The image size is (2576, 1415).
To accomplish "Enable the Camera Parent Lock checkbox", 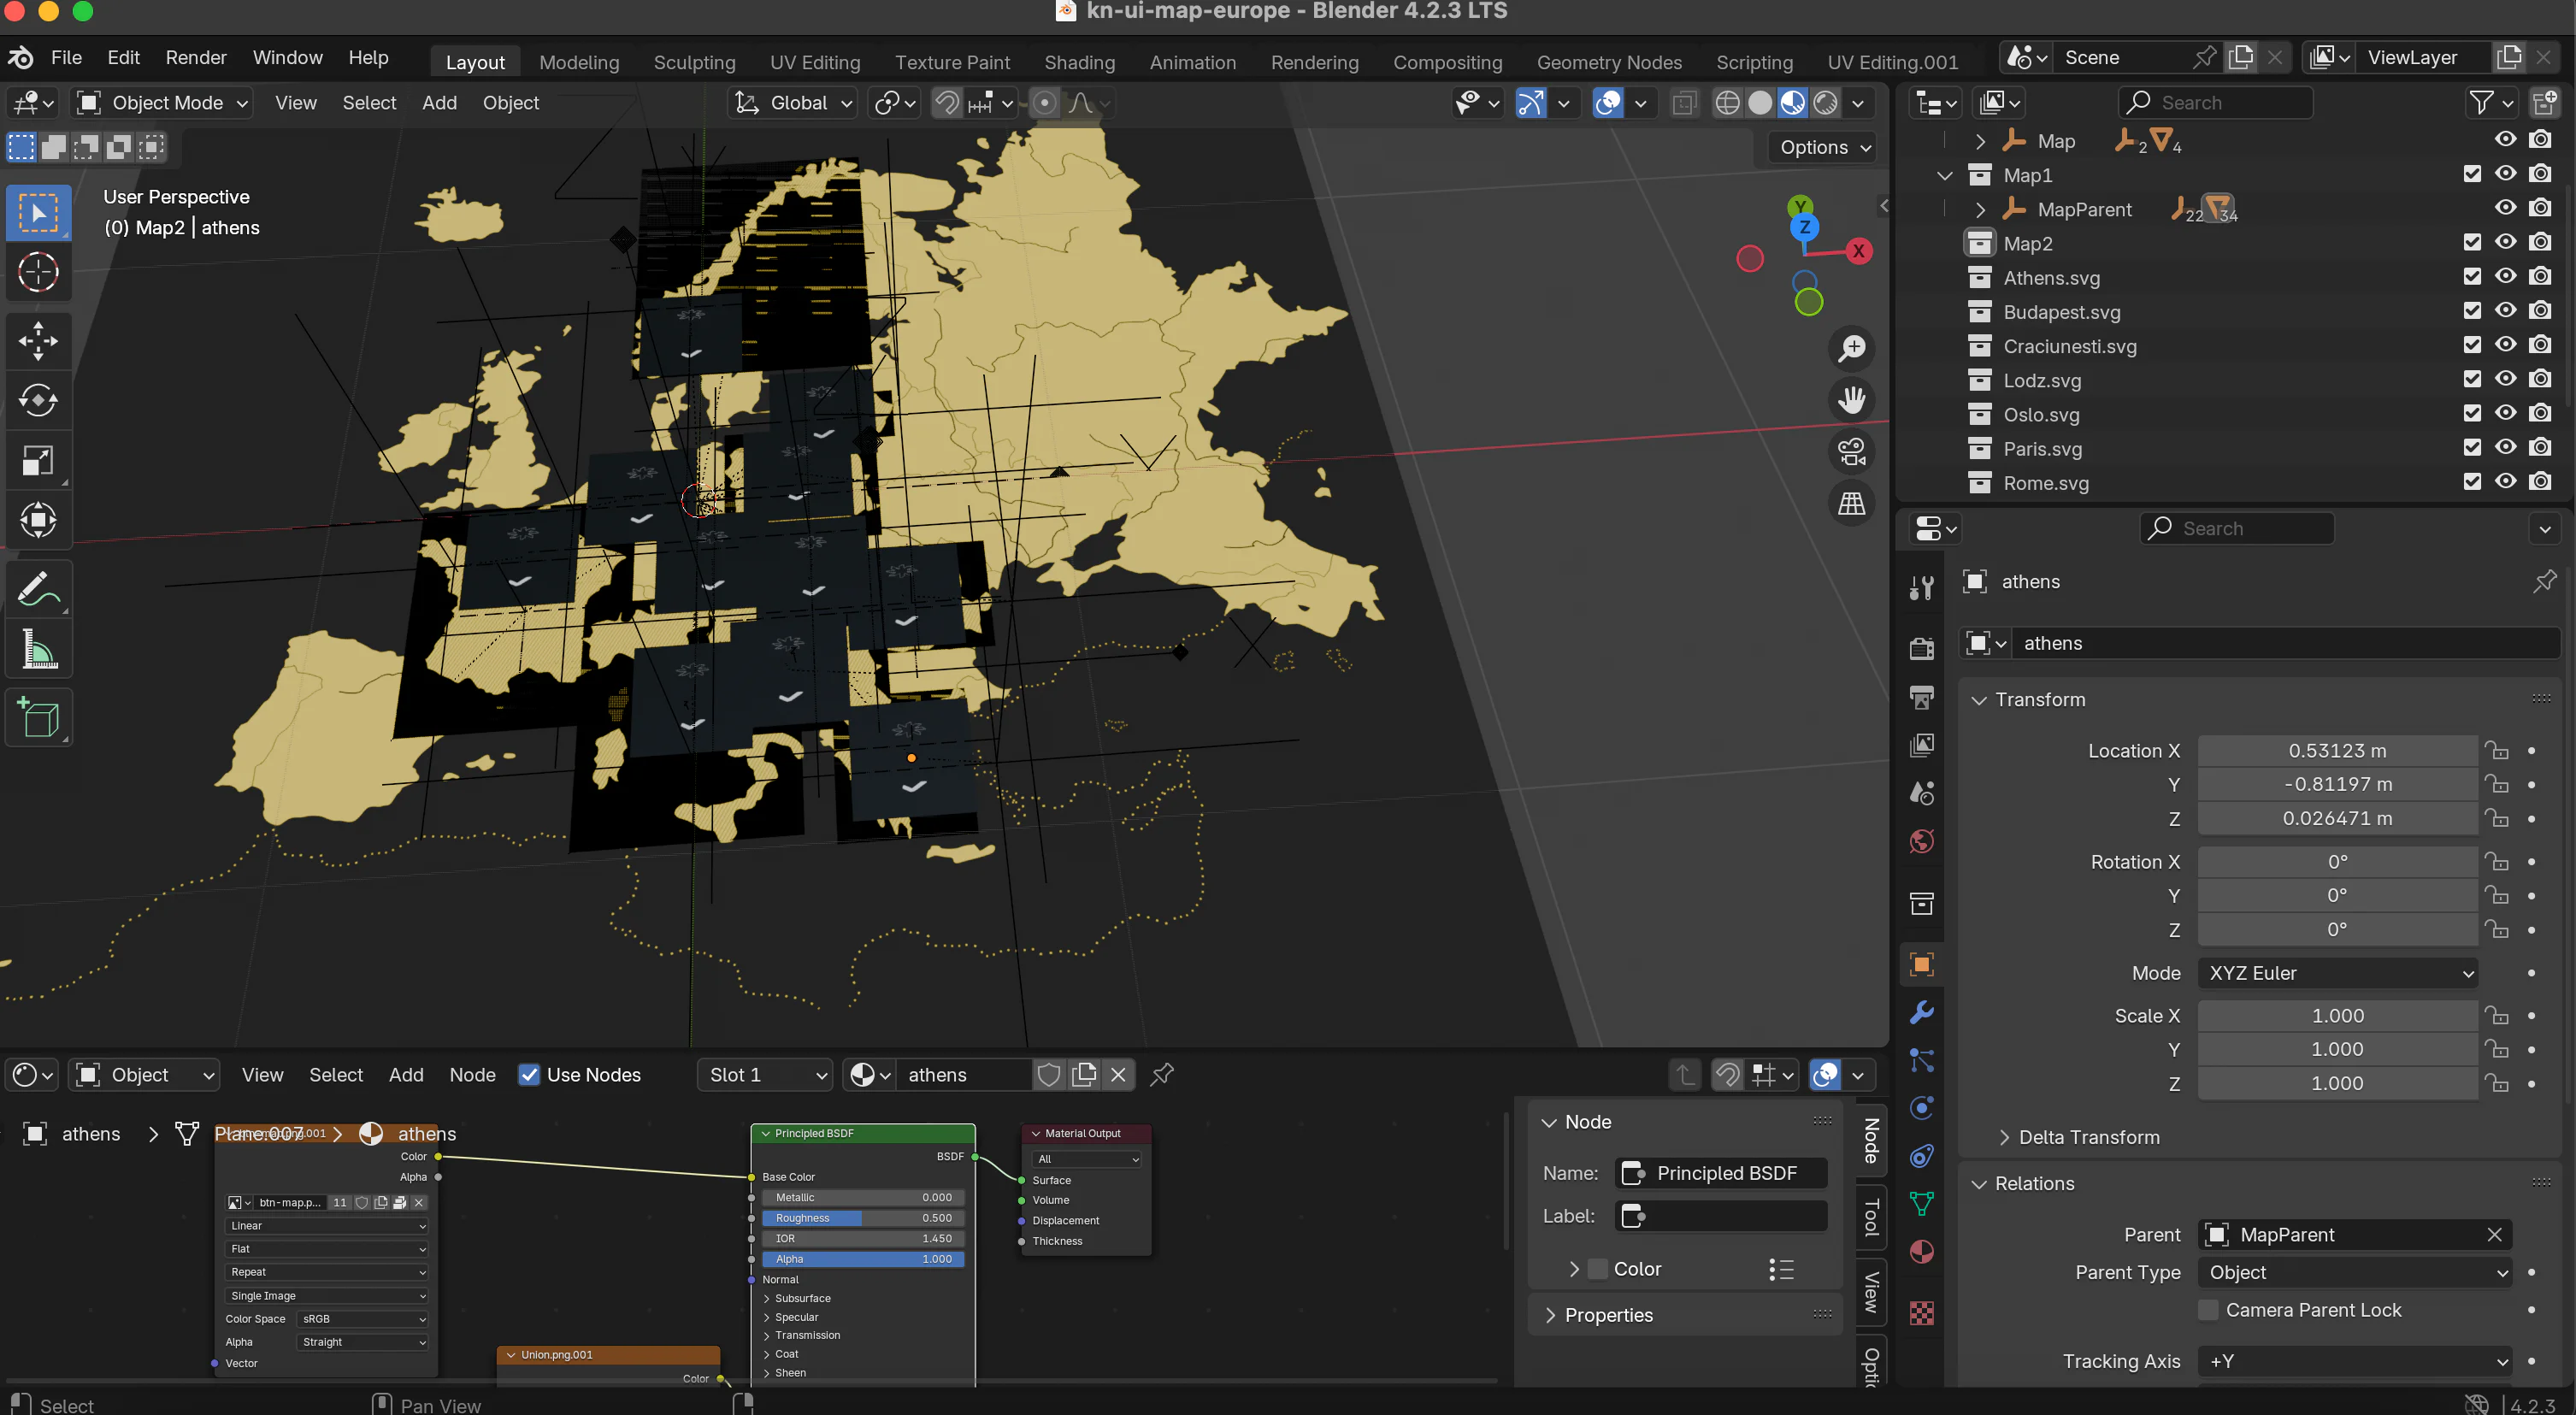I will pos(2208,1310).
